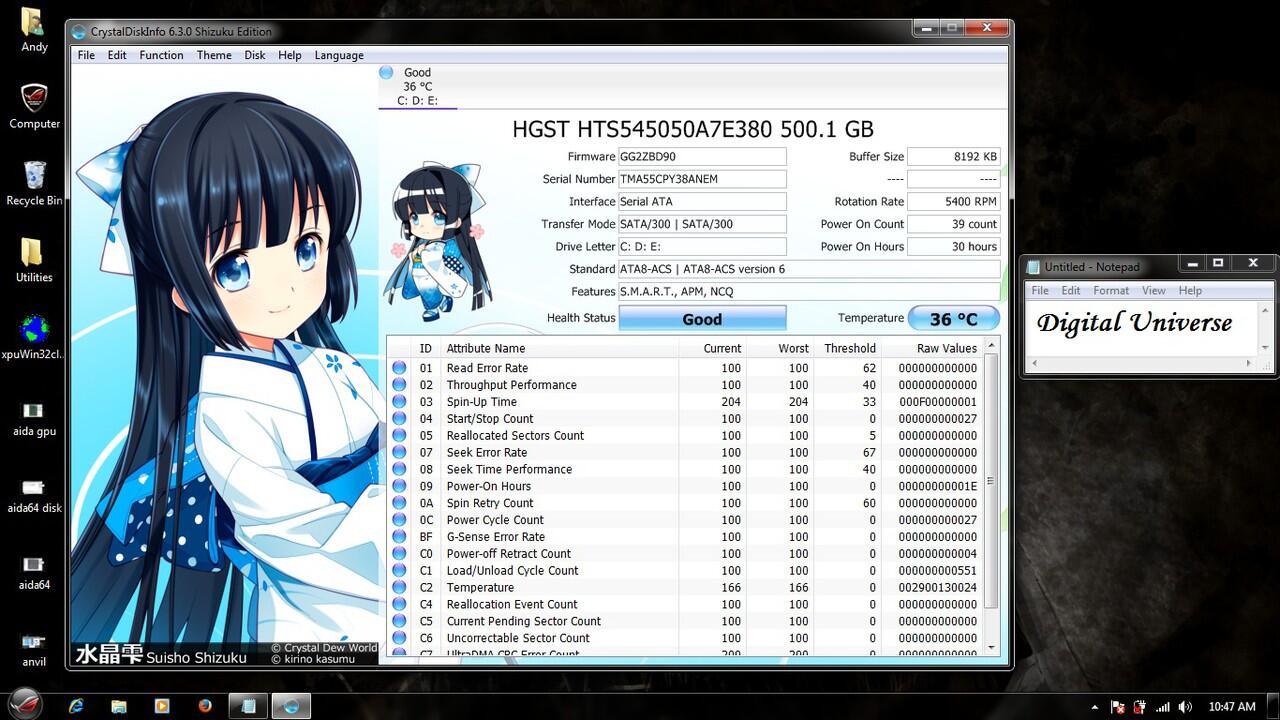Viewport: 1280px width, 720px height.
Task: Open the File menu in CrystalDiskInfo
Action: [x=87, y=55]
